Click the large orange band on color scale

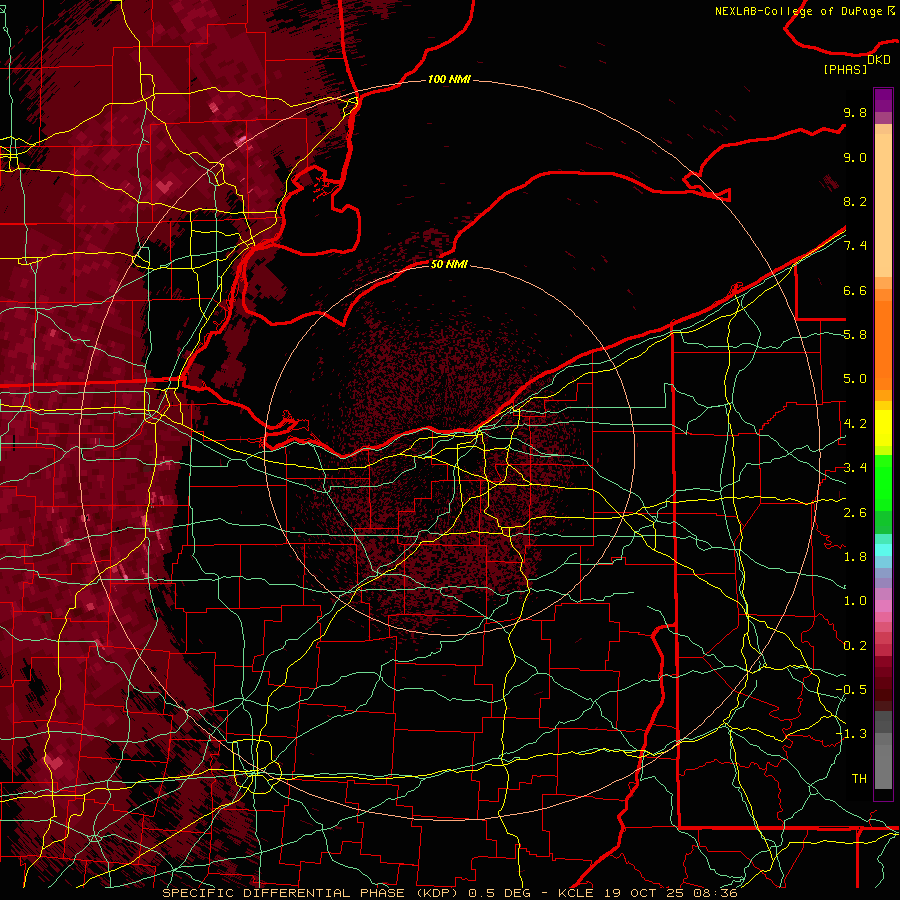tap(883, 344)
